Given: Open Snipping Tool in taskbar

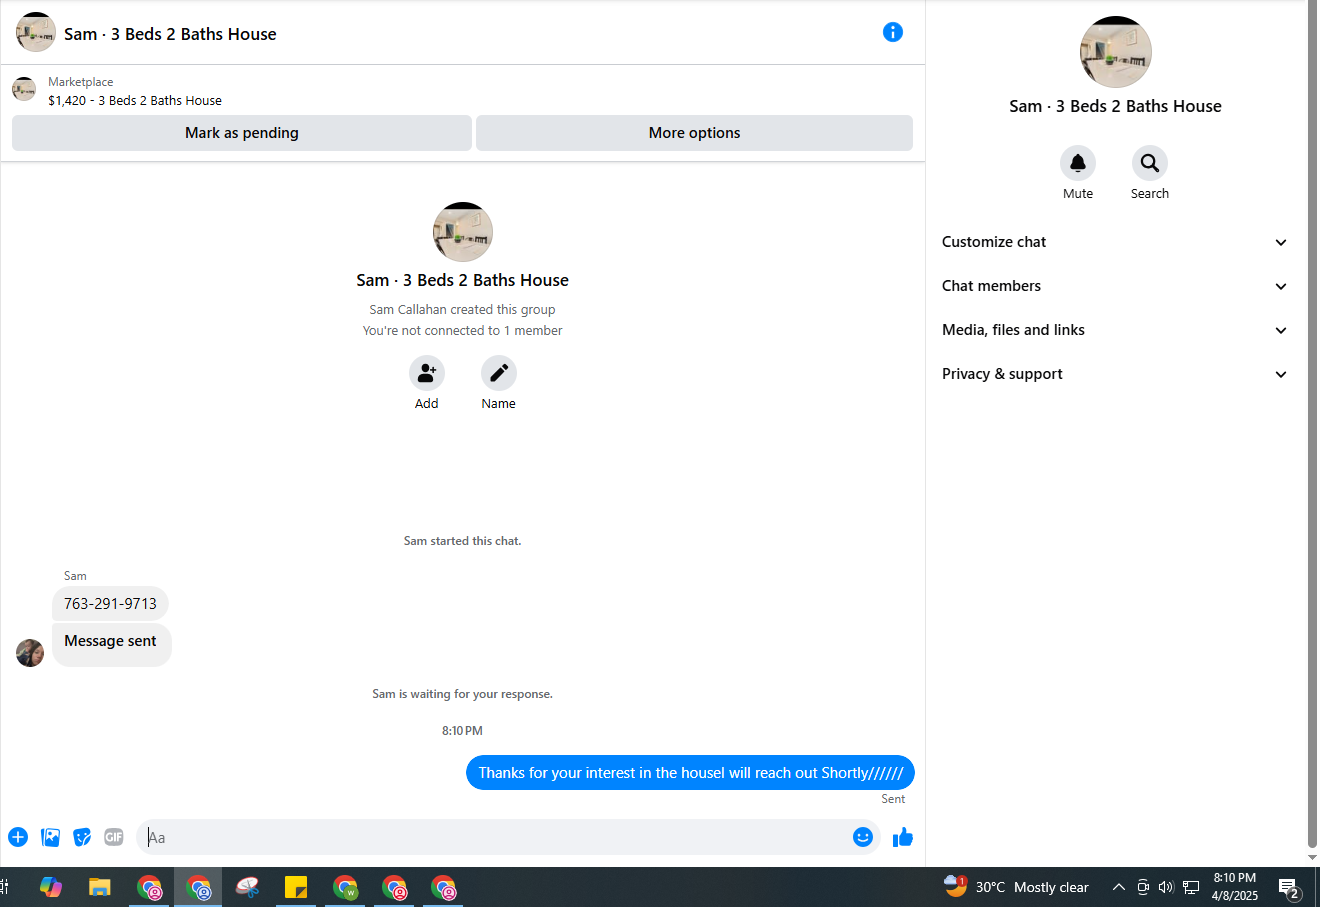Looking at the screenshot, I should pos(247,887).
